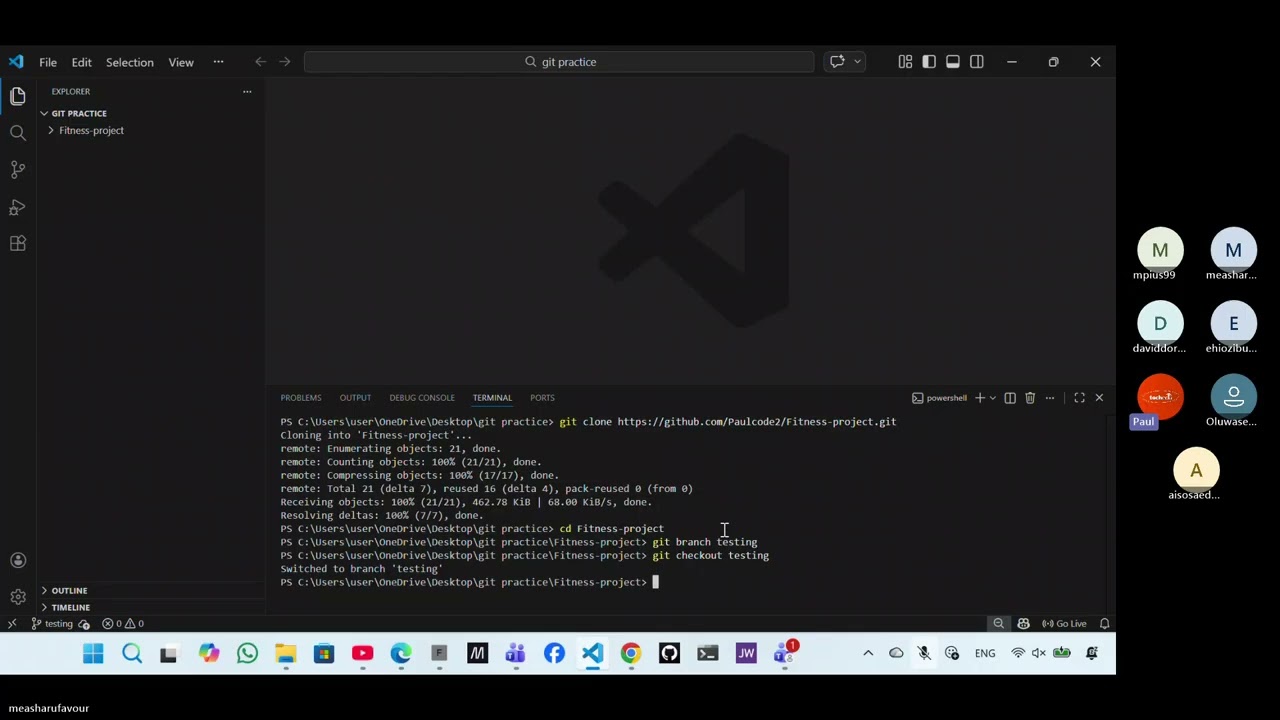The image size is (1280, 720).
Task: Select participant Paul avatar
Action: pos(1160,397)
